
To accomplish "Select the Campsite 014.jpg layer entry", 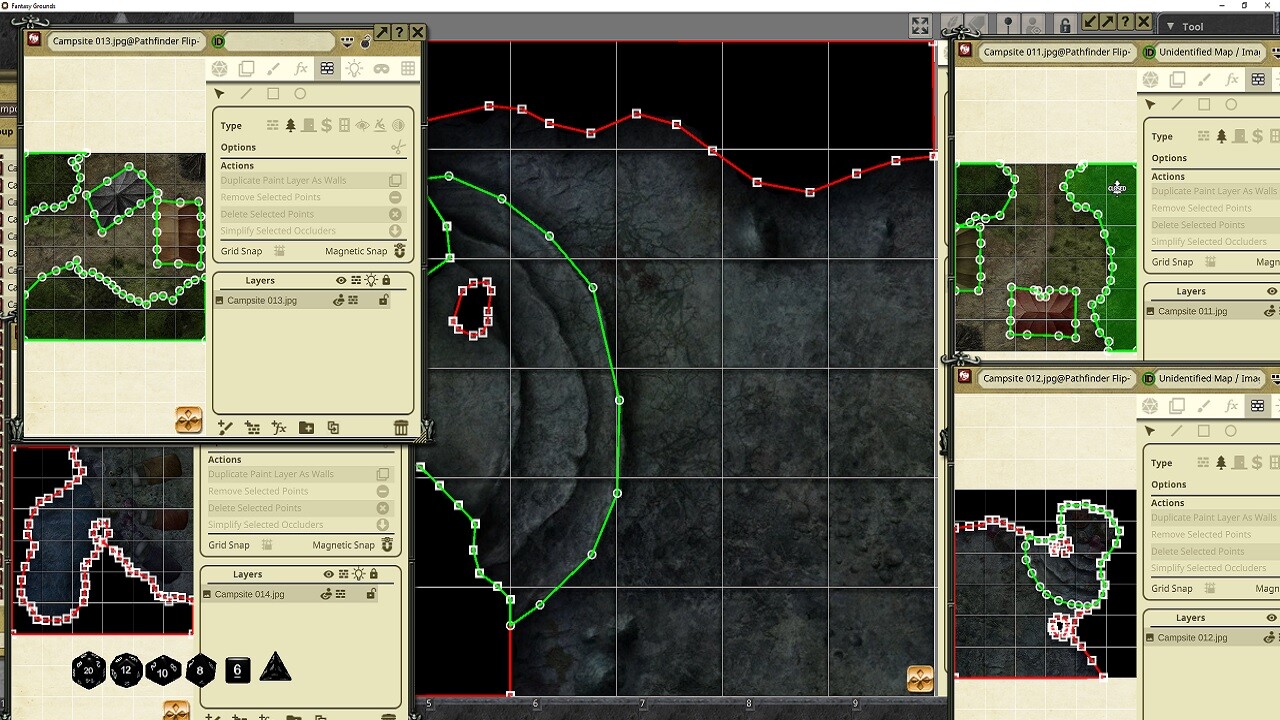I will [249, 594].
